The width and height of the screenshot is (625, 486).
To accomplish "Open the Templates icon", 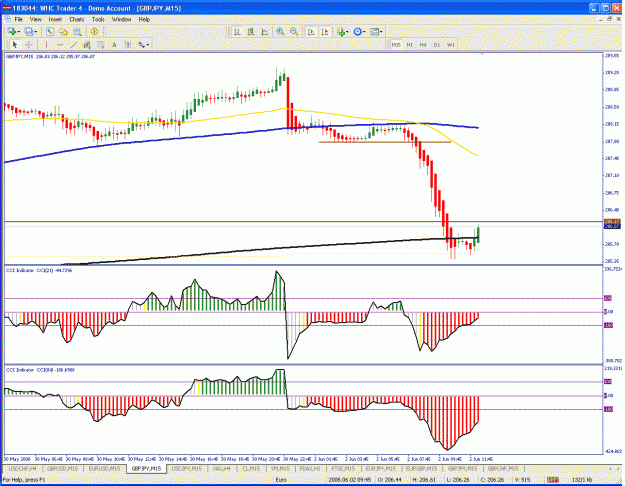I will click(x=374, y=31).
